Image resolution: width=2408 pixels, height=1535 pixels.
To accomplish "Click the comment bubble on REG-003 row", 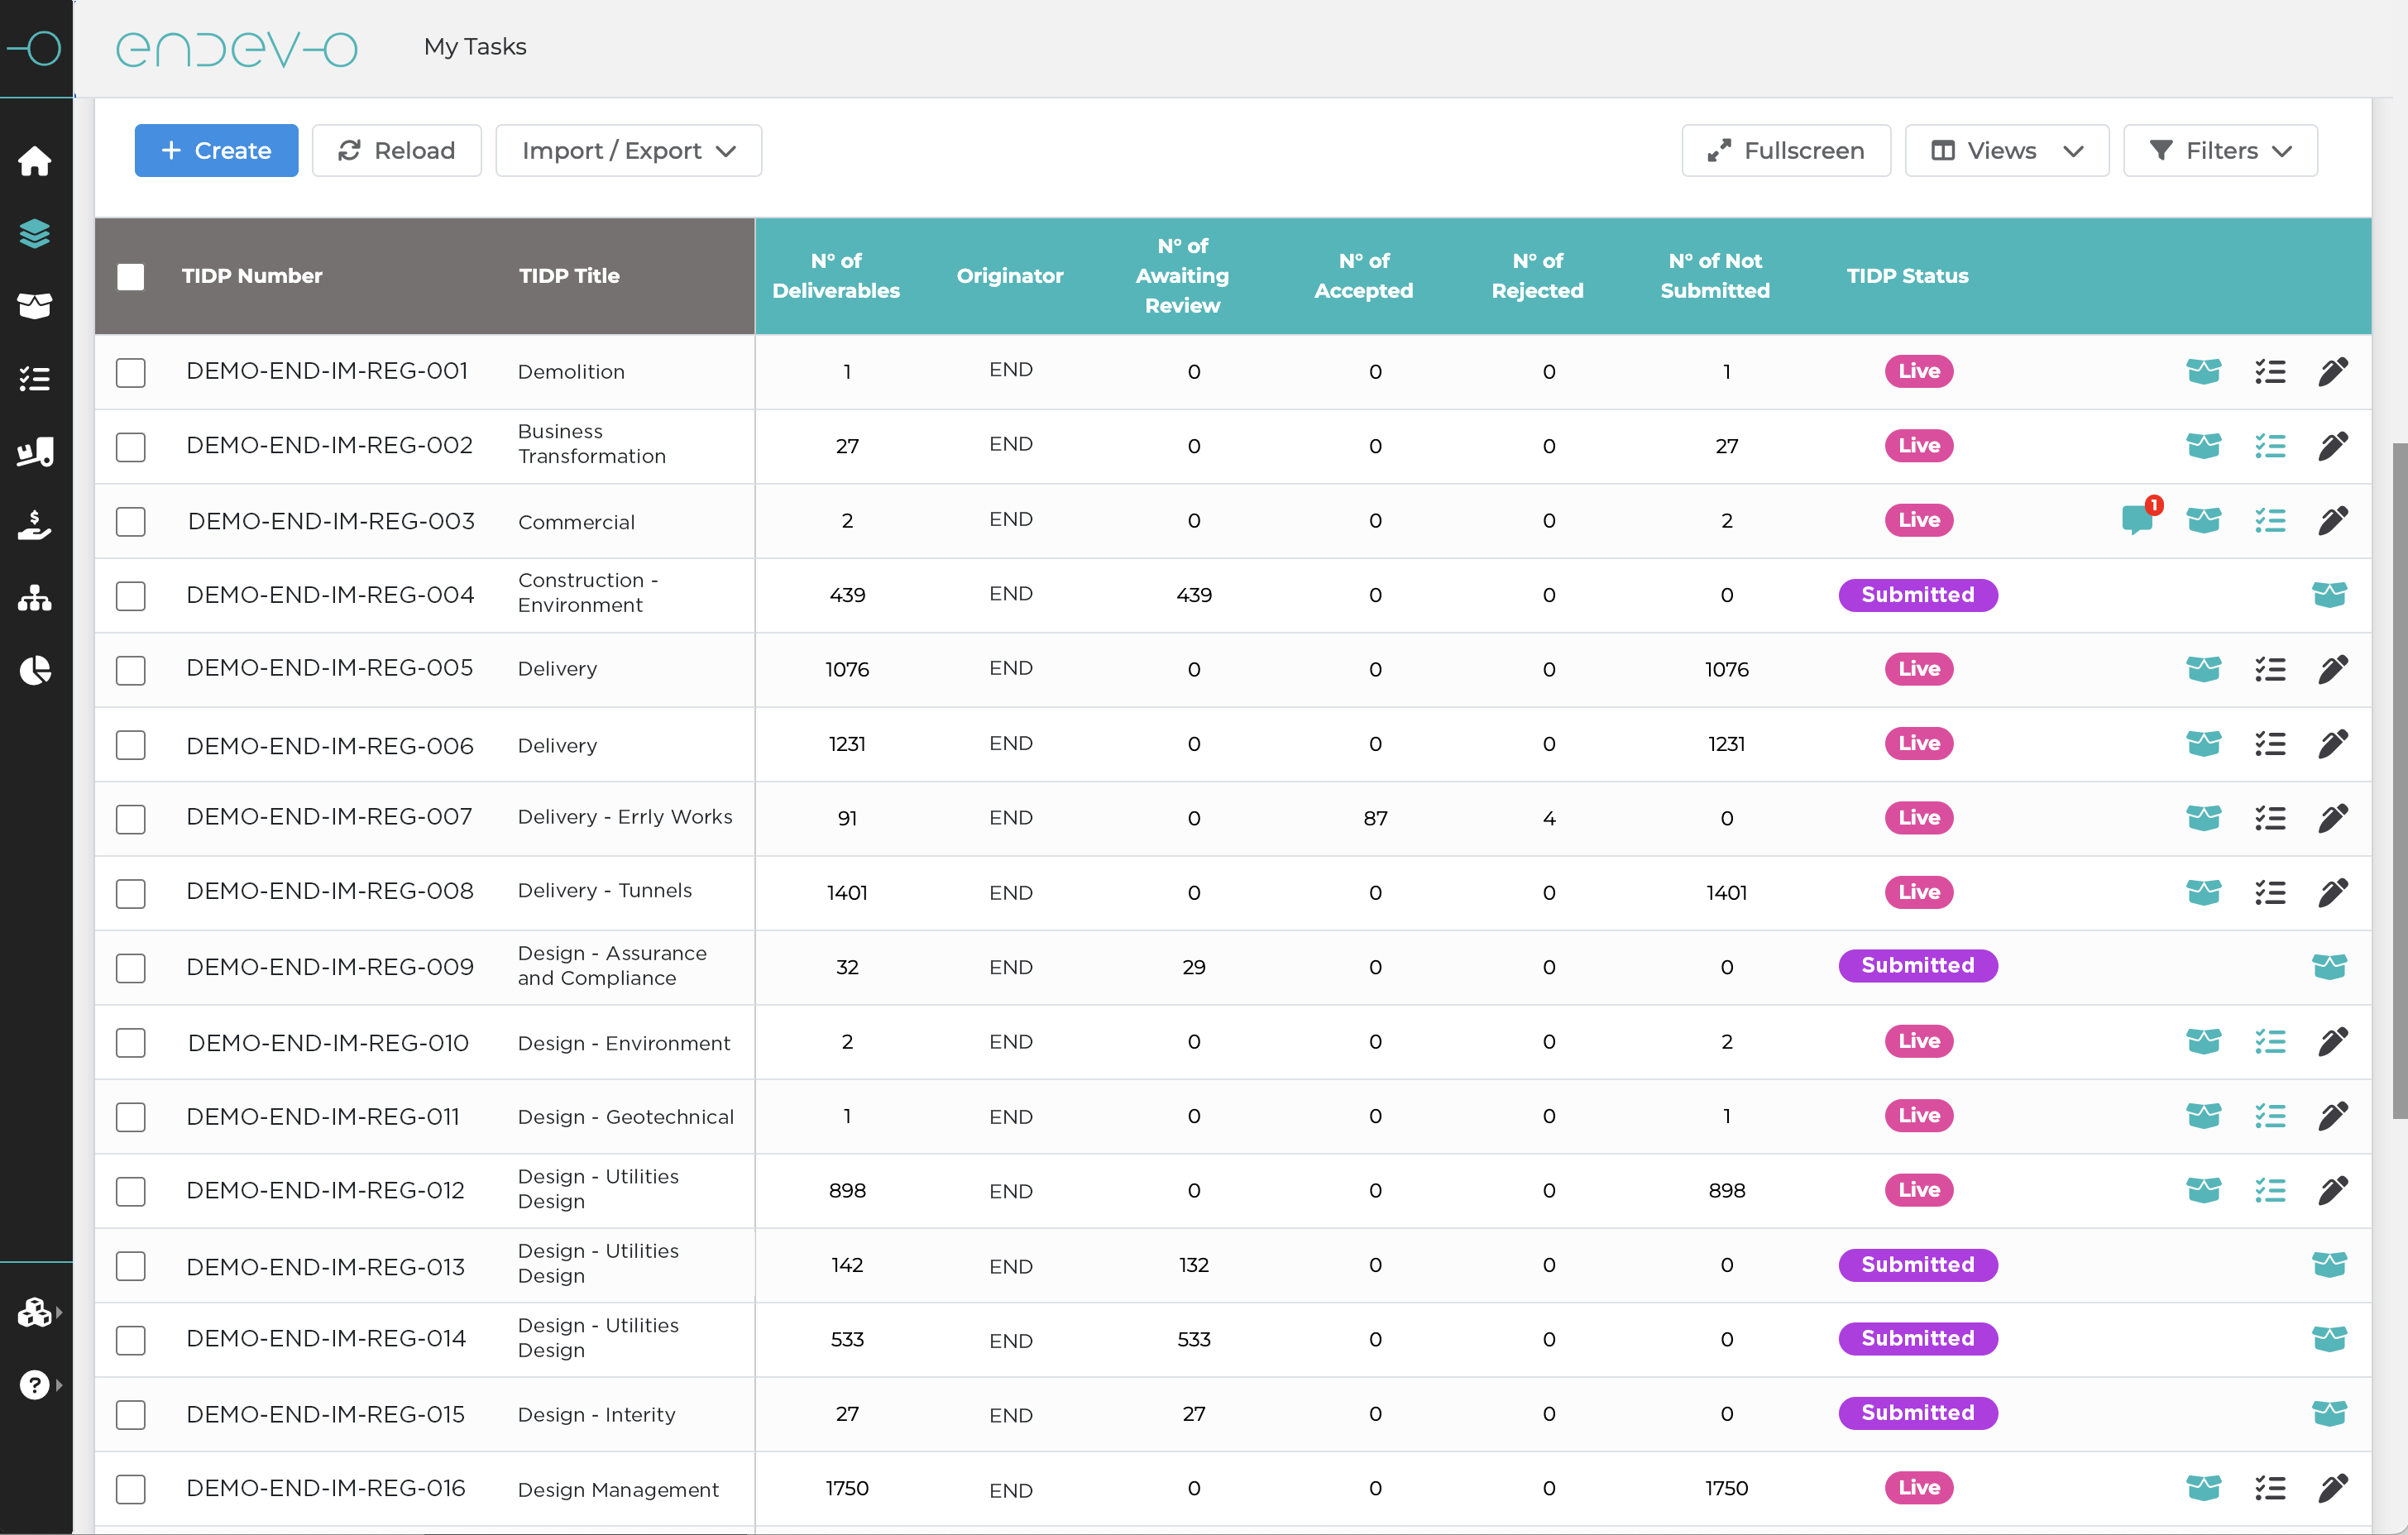I will click(2137, 520).
